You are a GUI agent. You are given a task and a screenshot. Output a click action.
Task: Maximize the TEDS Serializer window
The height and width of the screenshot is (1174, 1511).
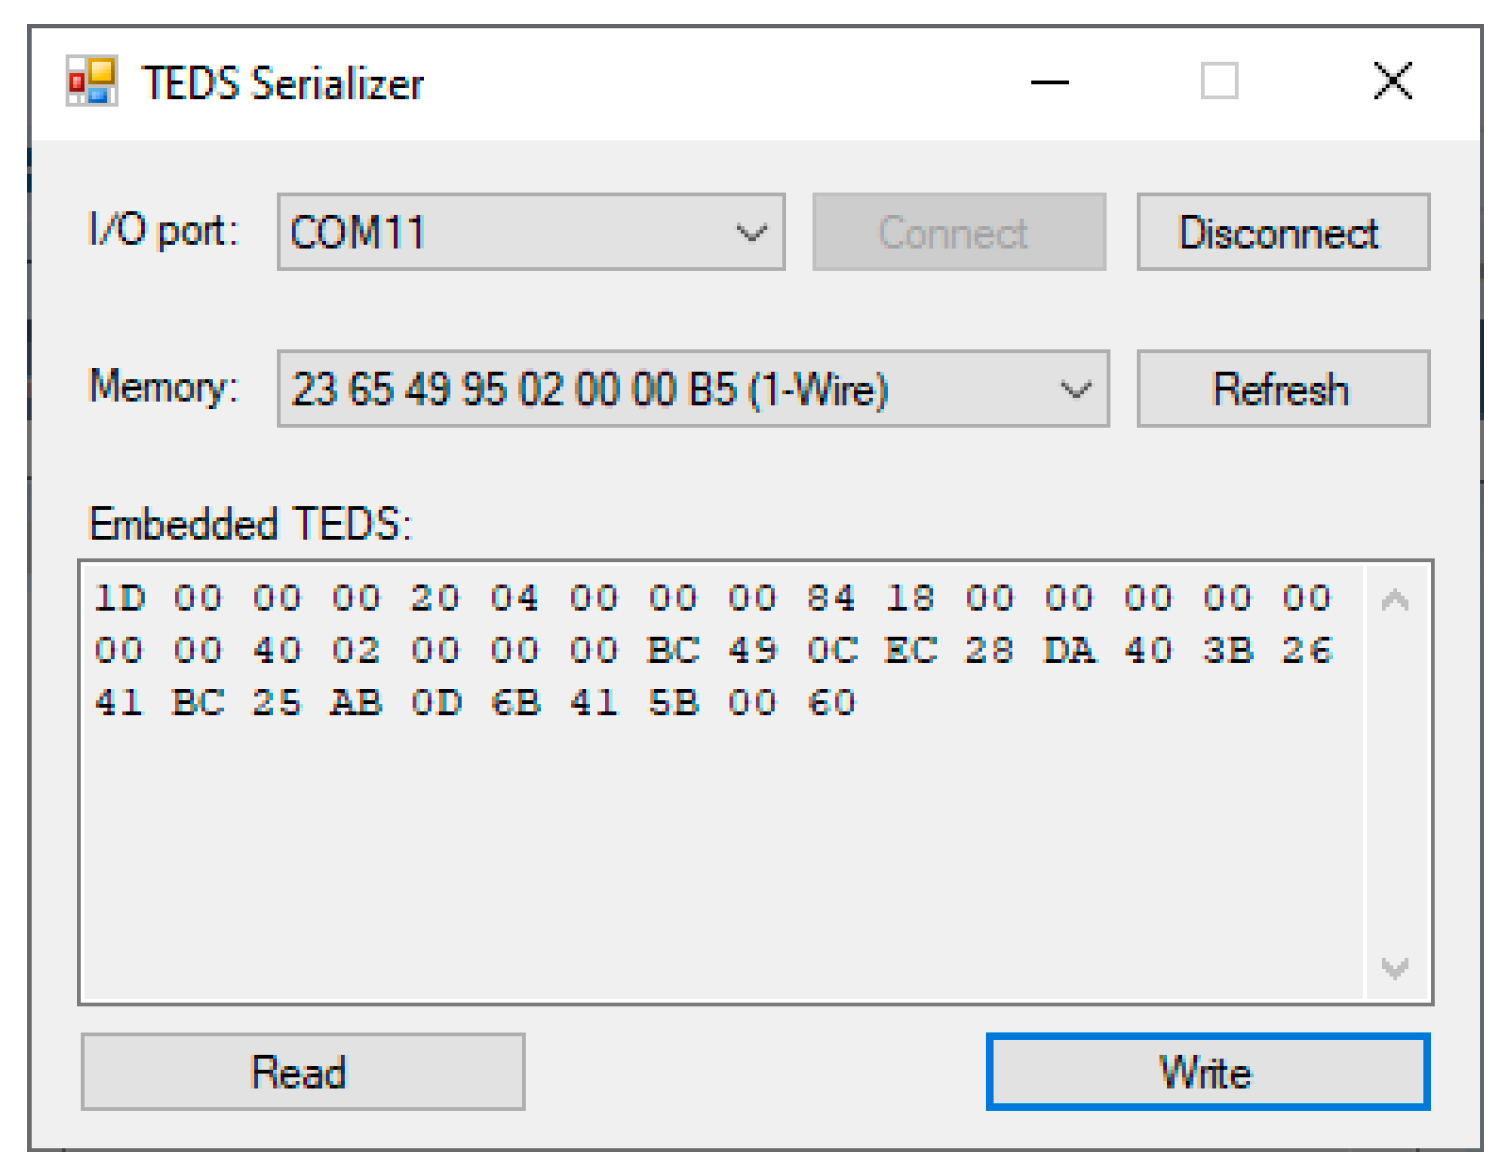[1219, 81]
